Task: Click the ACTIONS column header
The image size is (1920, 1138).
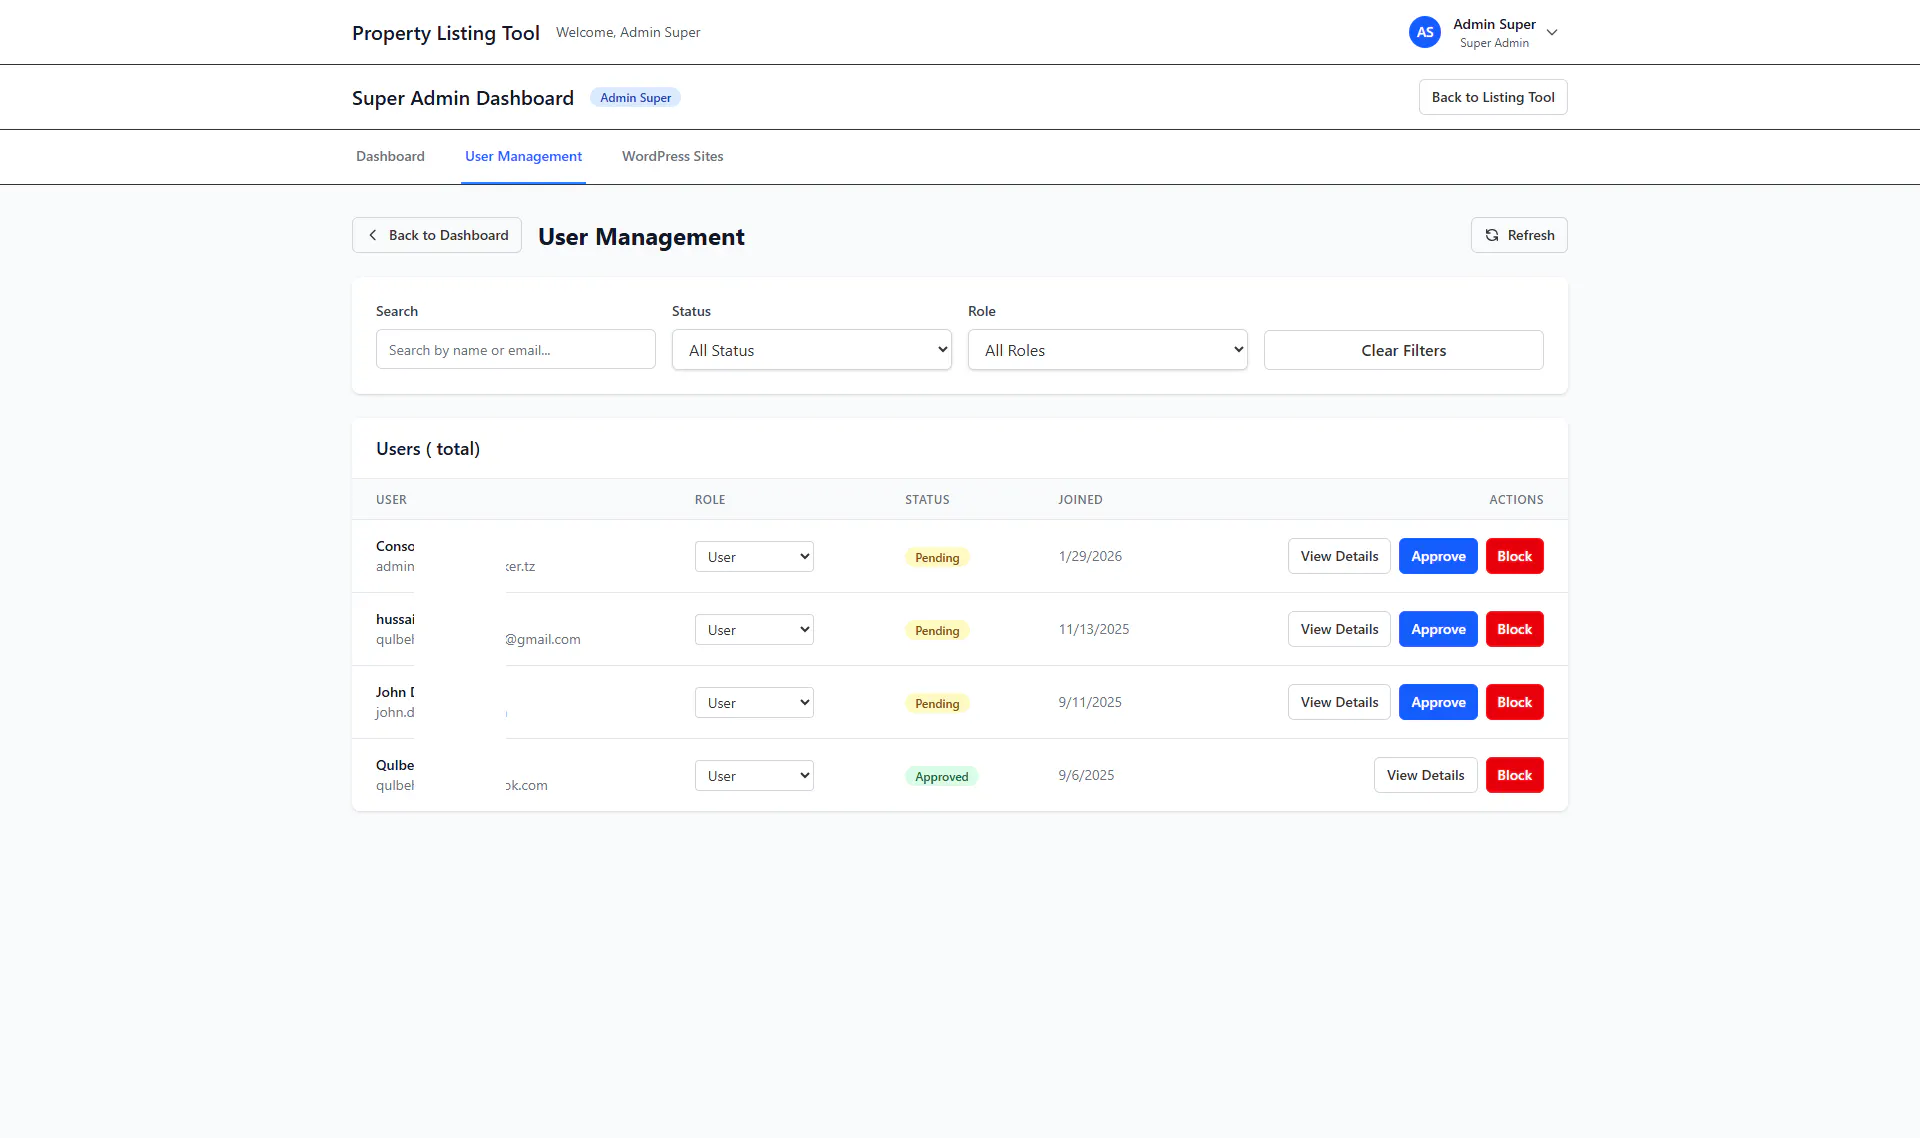Action: (x=1516, y=499)
